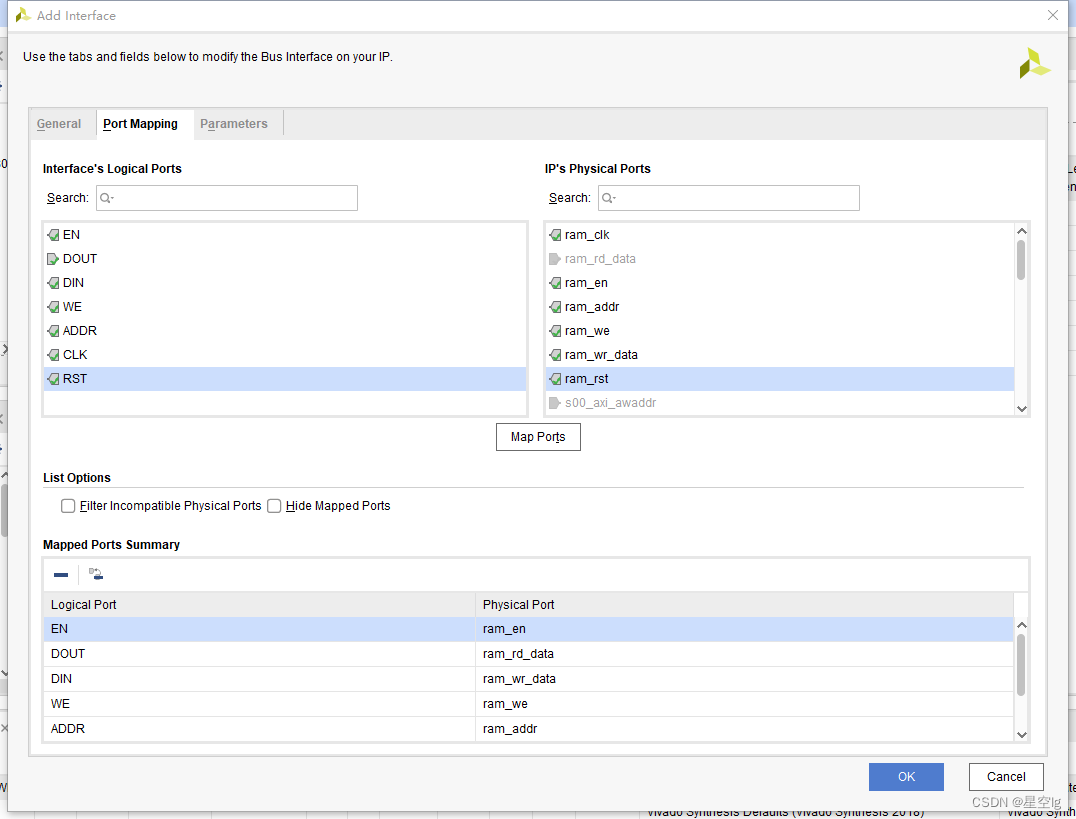The image size is (1076, 819).
Task: Click physical ports list scroll-down arrow
Action: pyautogui.click(x=1021, y=409)
